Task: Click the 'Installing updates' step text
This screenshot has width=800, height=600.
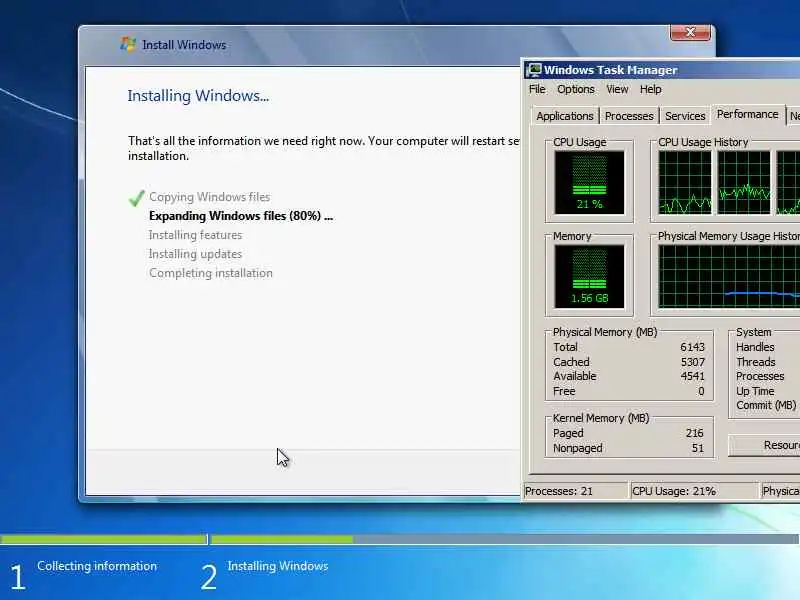Action: 195,254
